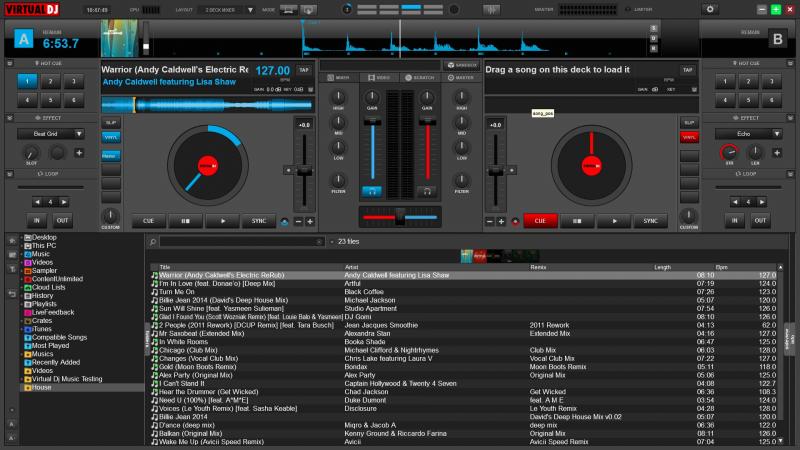The image size is (800, 450).
Task: Click deck A album art thumbnail
Action: coord(119,38)
